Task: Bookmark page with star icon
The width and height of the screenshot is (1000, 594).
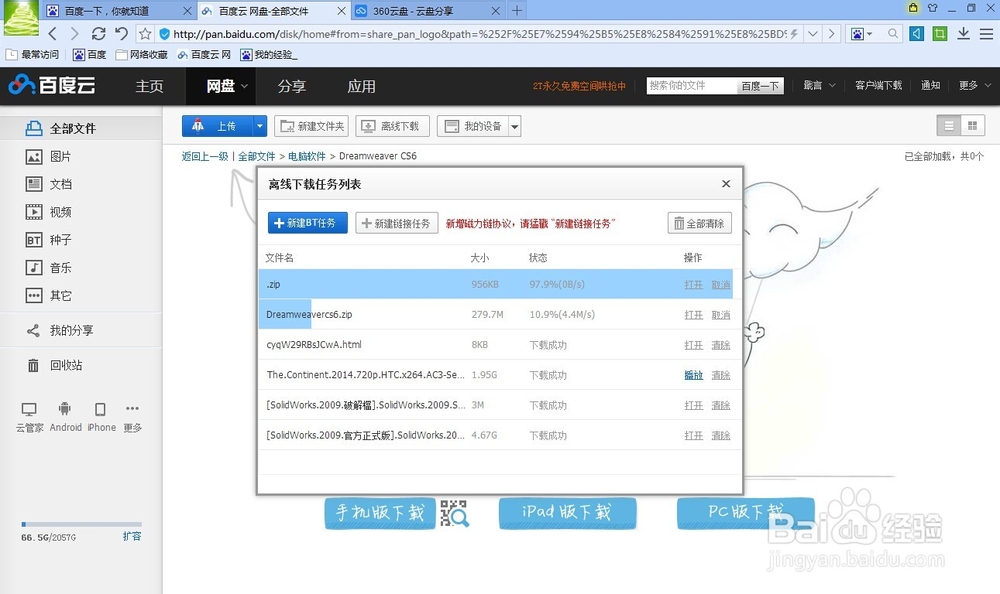Action: 145,34
